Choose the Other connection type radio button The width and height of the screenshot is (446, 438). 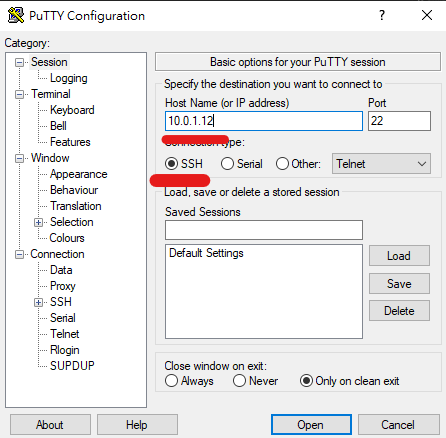(282, 164)
